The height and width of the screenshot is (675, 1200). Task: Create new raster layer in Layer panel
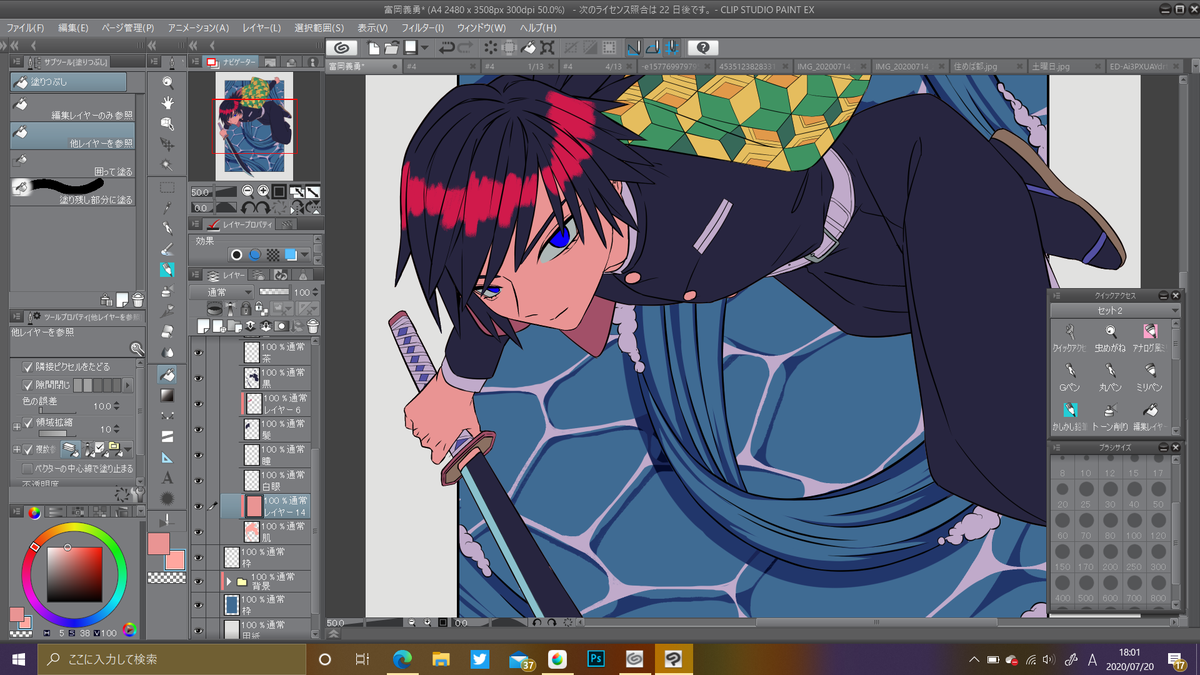tap(204, 326)
